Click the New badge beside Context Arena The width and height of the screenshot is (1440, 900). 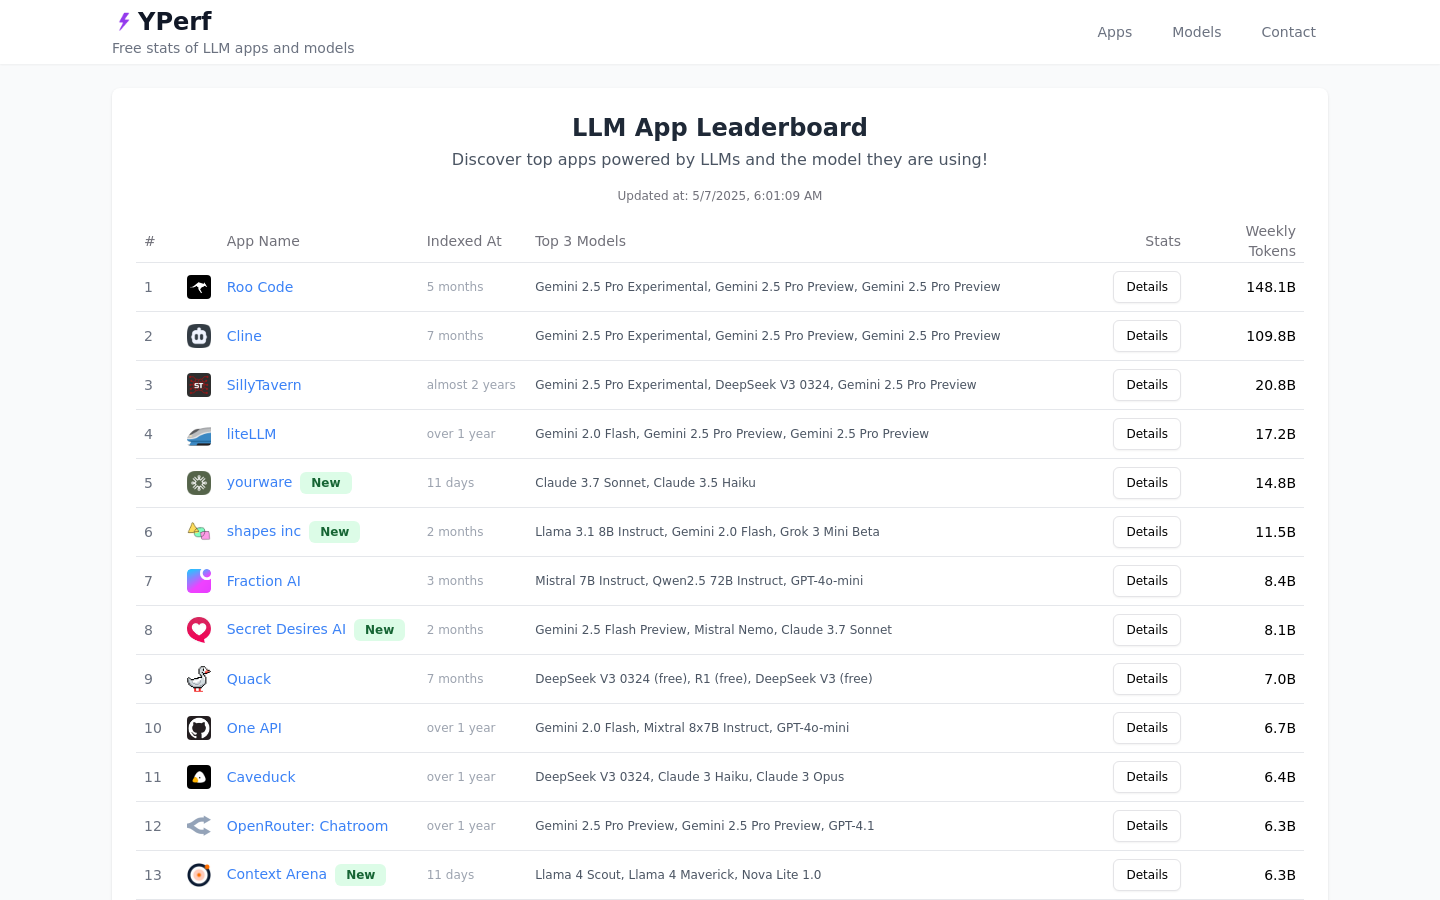pyautogui.click(x=361, y=875)
